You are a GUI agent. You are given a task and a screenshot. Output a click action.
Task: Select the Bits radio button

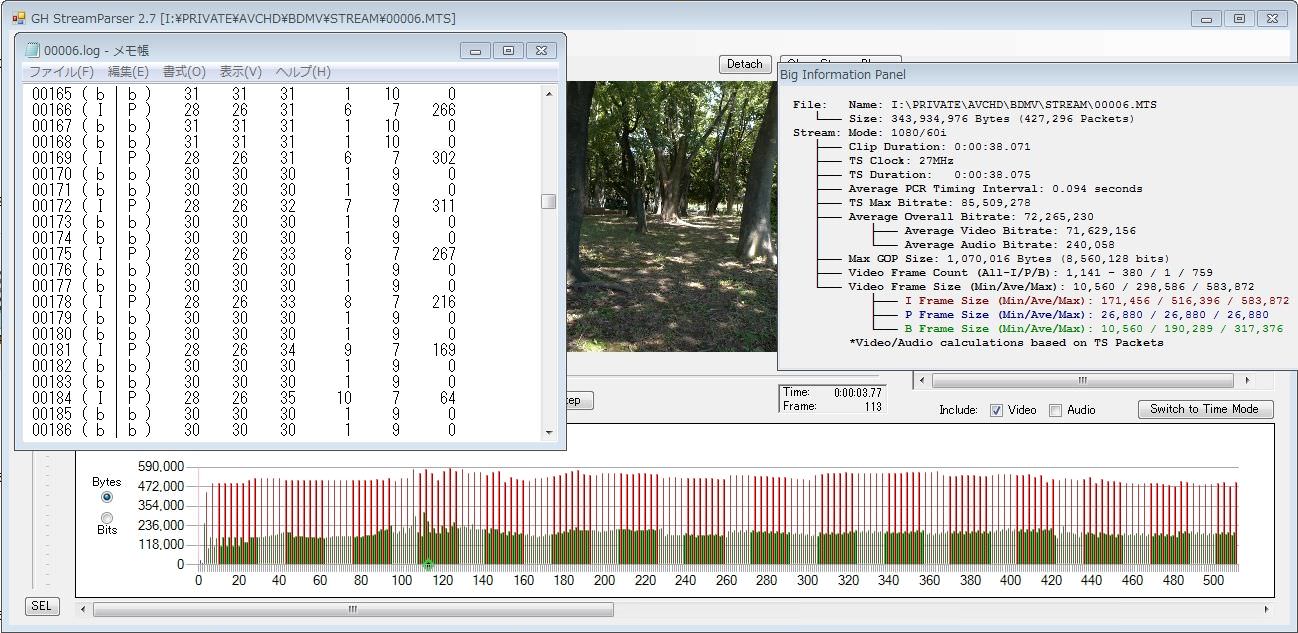click(x=107, y=517)
